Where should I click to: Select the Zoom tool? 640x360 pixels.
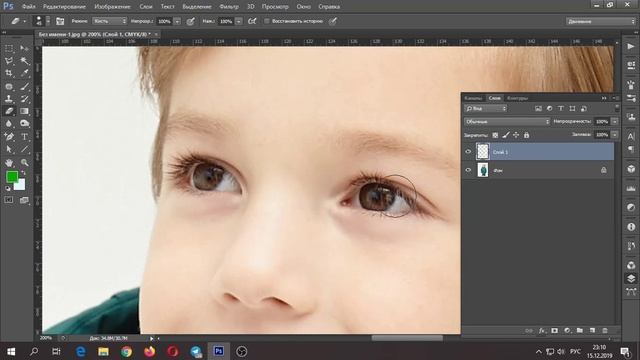(24, 162)
